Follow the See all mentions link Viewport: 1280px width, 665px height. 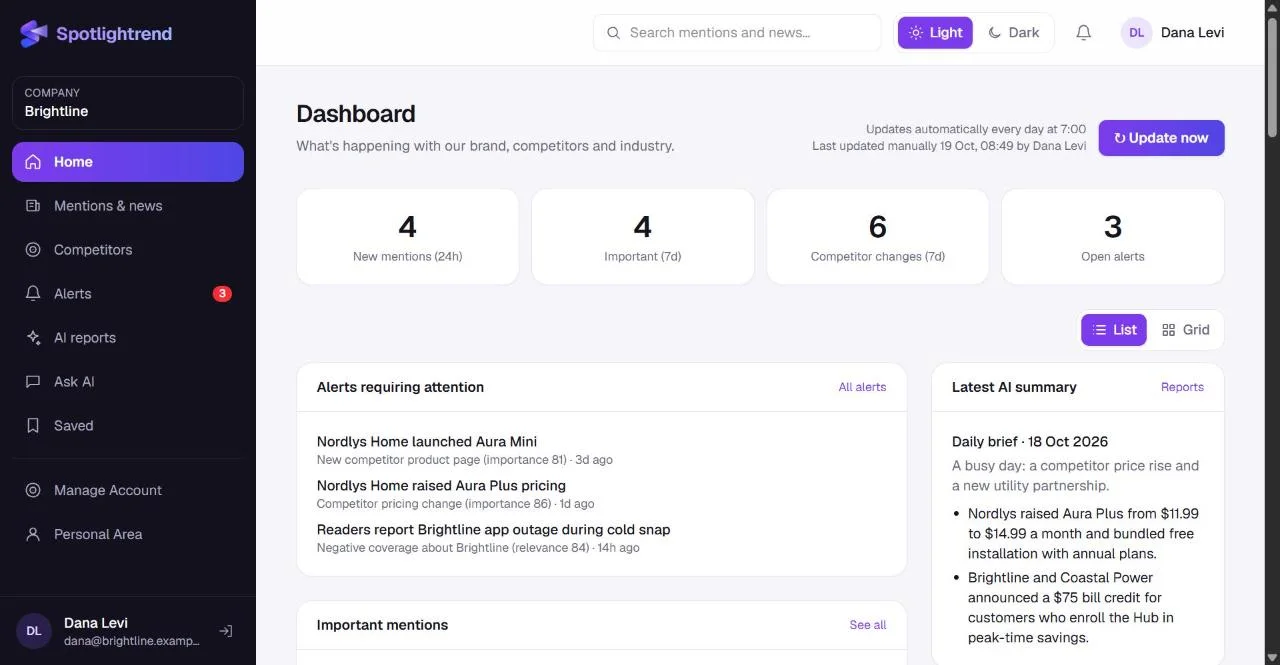point(867,625)
